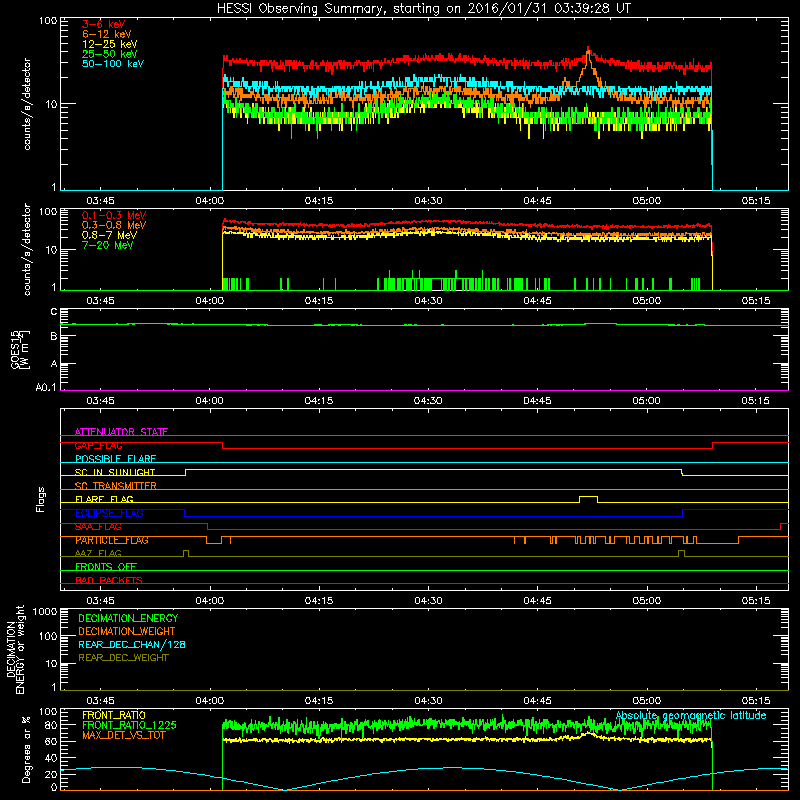Select the POSSIBLE_FLARE flag label
Screen dimensions: 800x800
click(x=115, y=459)
